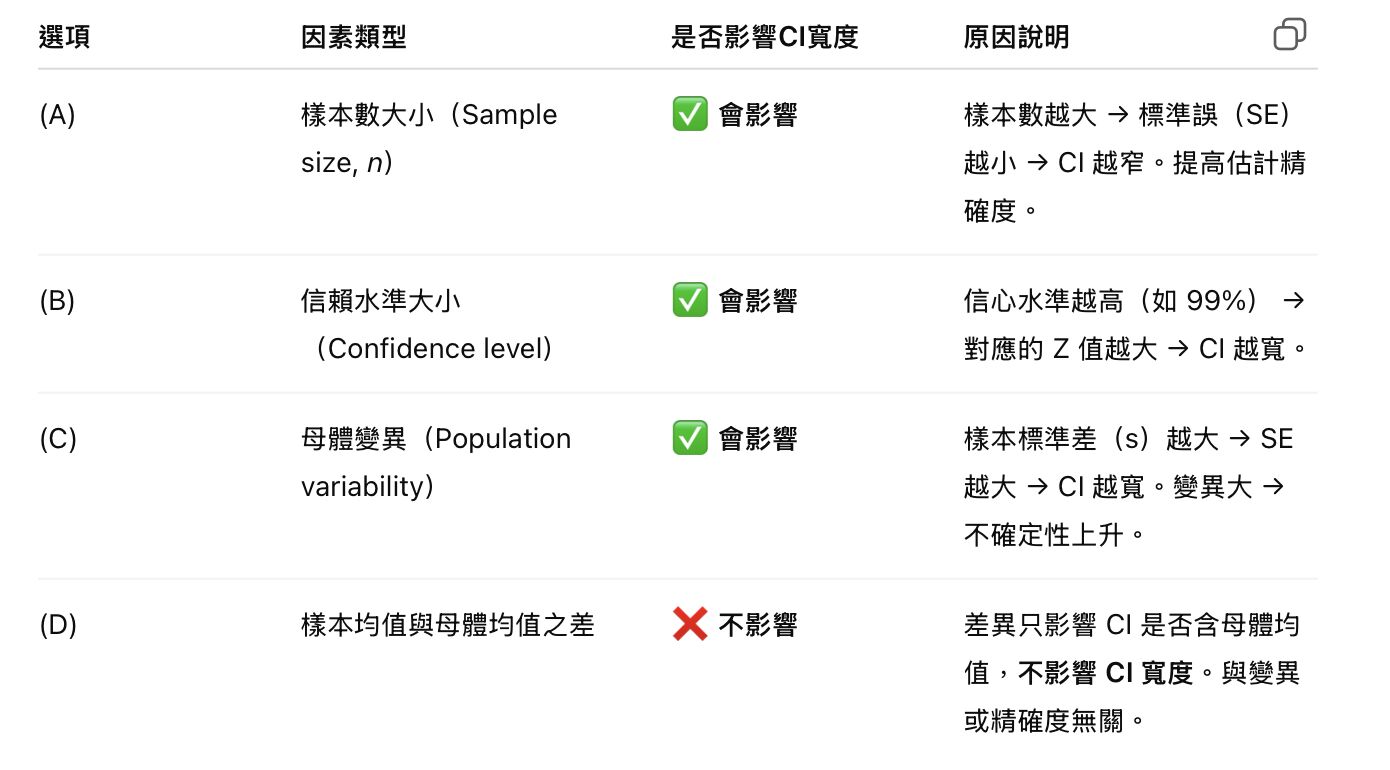Click the copy table icon
Viewport: 1390px width, 770px height.
click(1289, 35)
